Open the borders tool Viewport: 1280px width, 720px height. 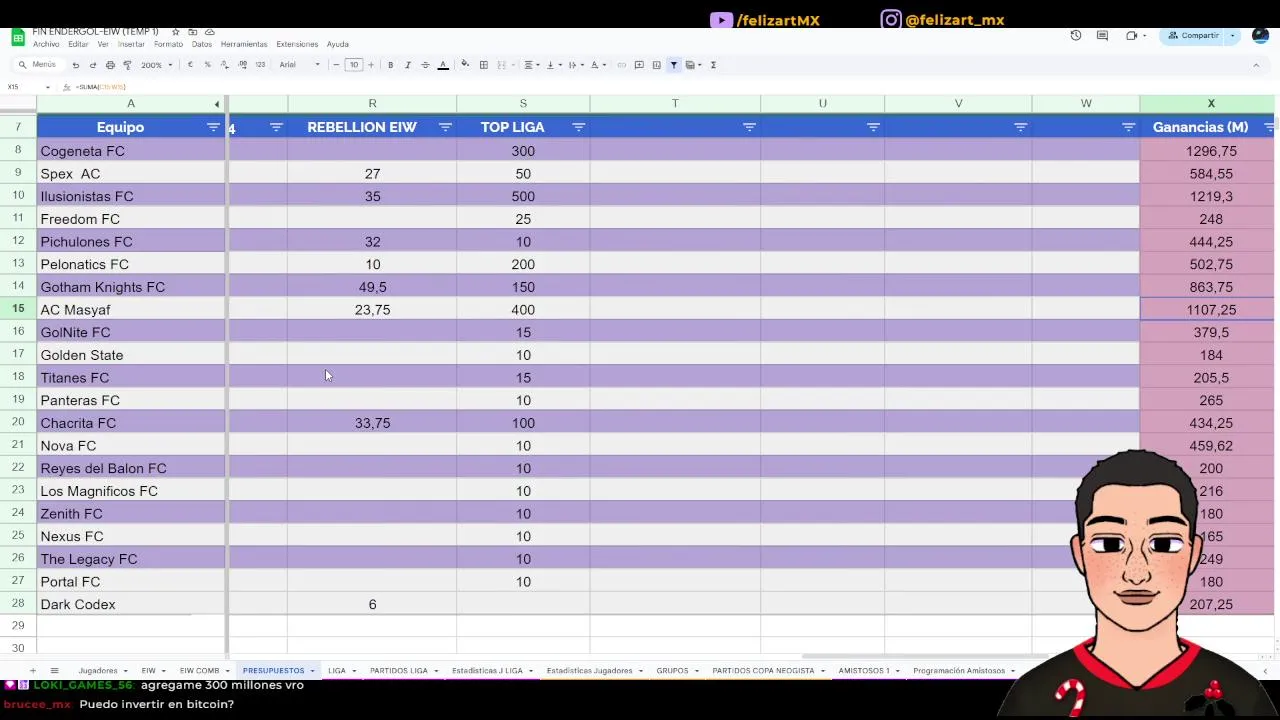[x=483, y=65]
